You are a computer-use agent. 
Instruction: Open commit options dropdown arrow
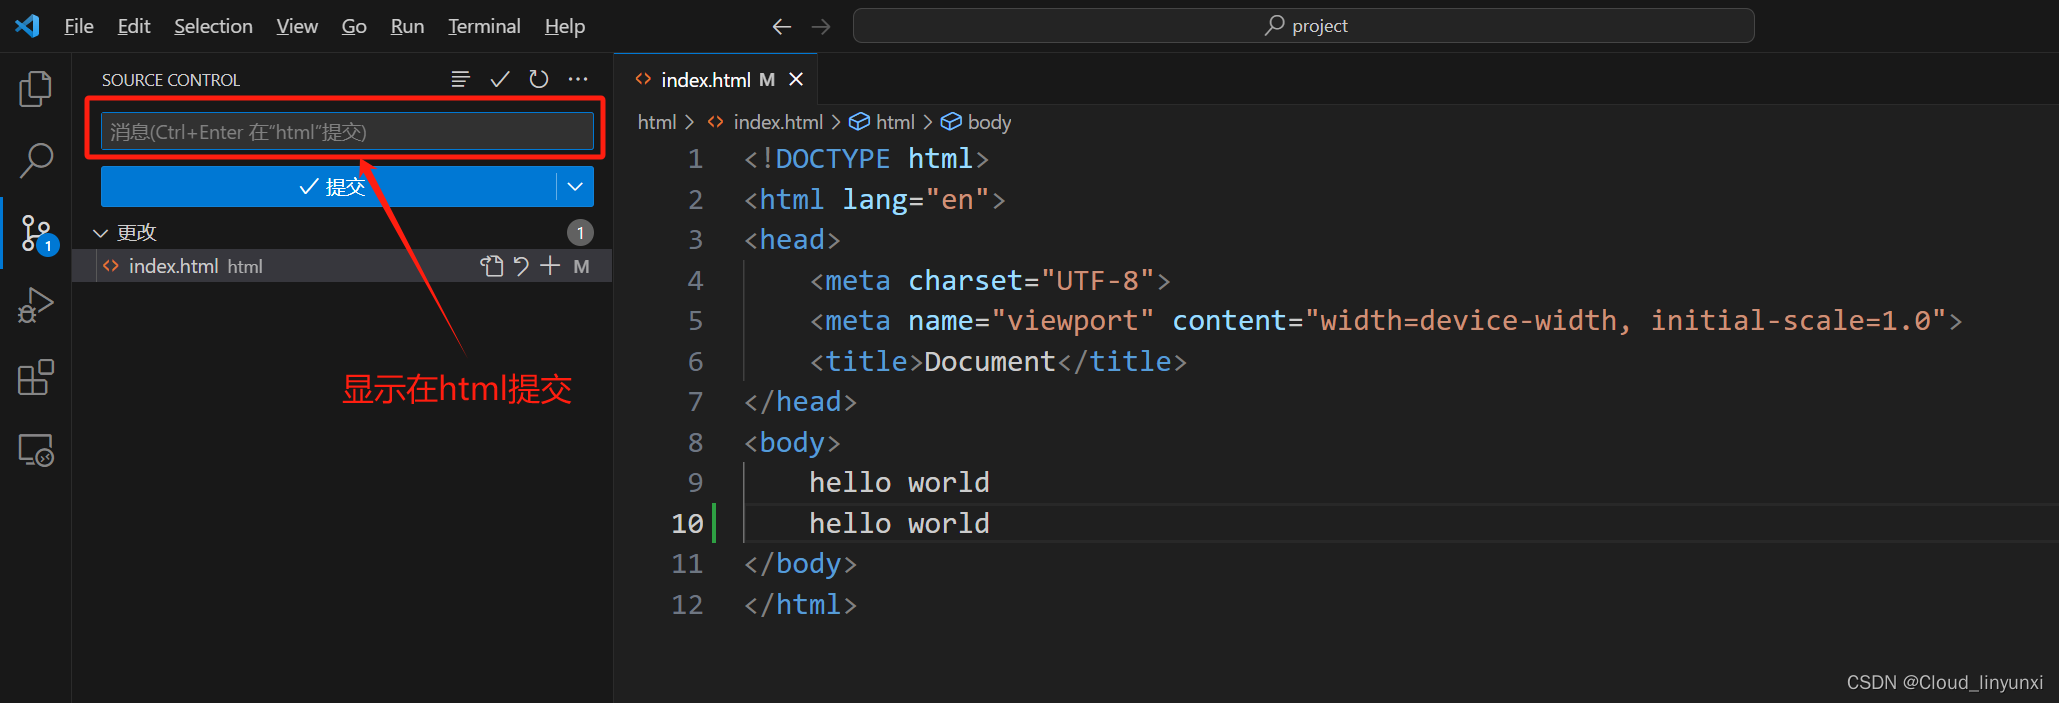575,186
